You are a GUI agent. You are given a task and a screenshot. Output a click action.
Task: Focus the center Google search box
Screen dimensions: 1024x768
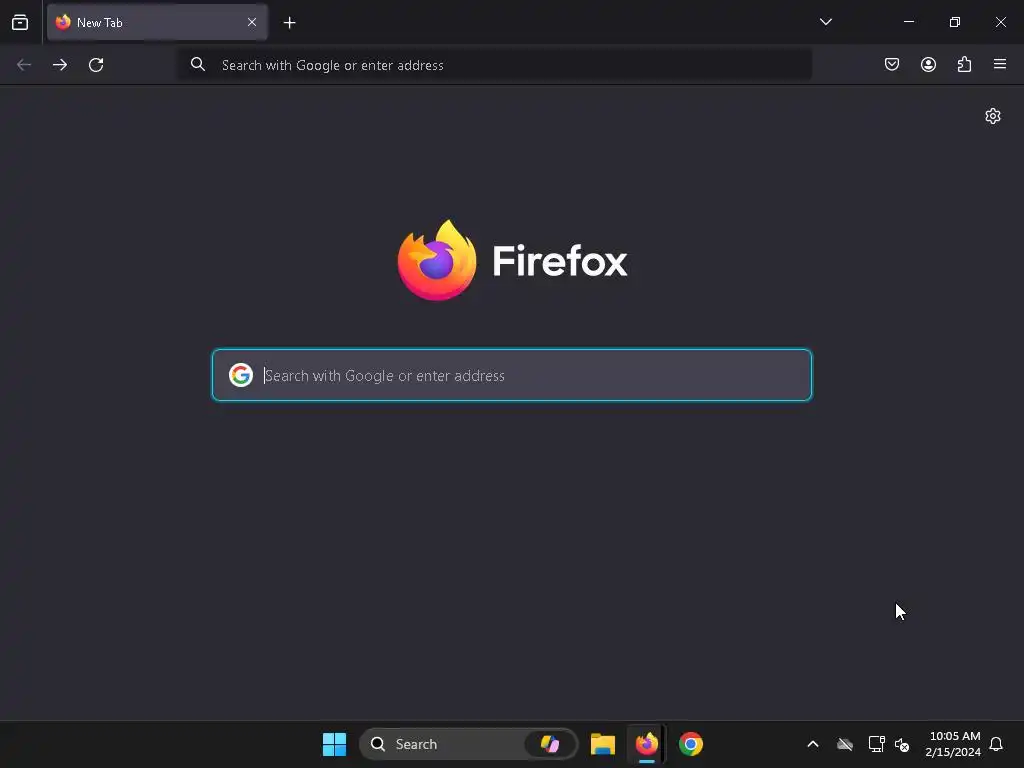click(x=512, y=375)
